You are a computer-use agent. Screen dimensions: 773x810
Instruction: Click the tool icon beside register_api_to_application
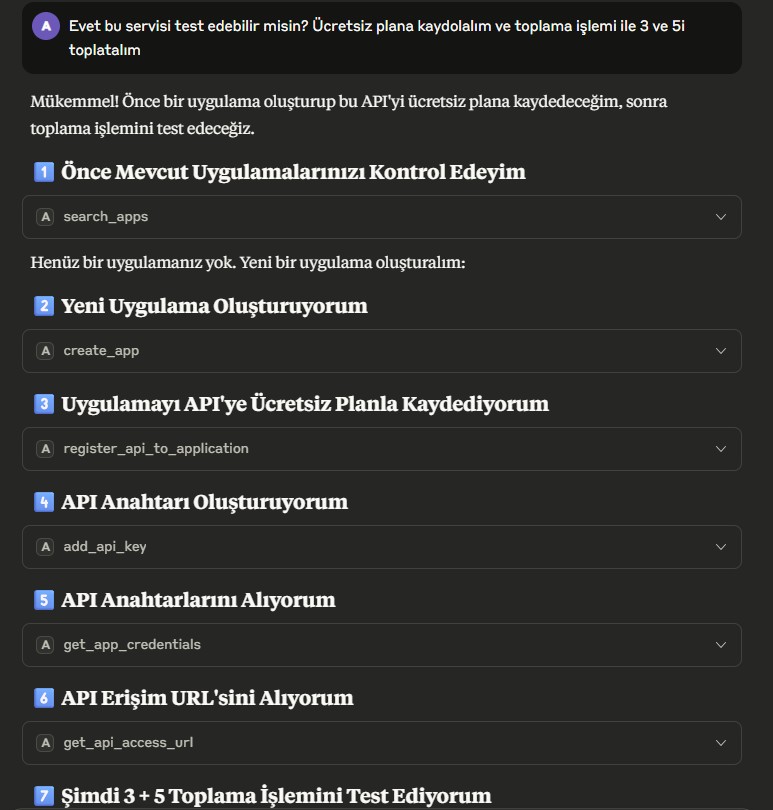pos(45,449)
